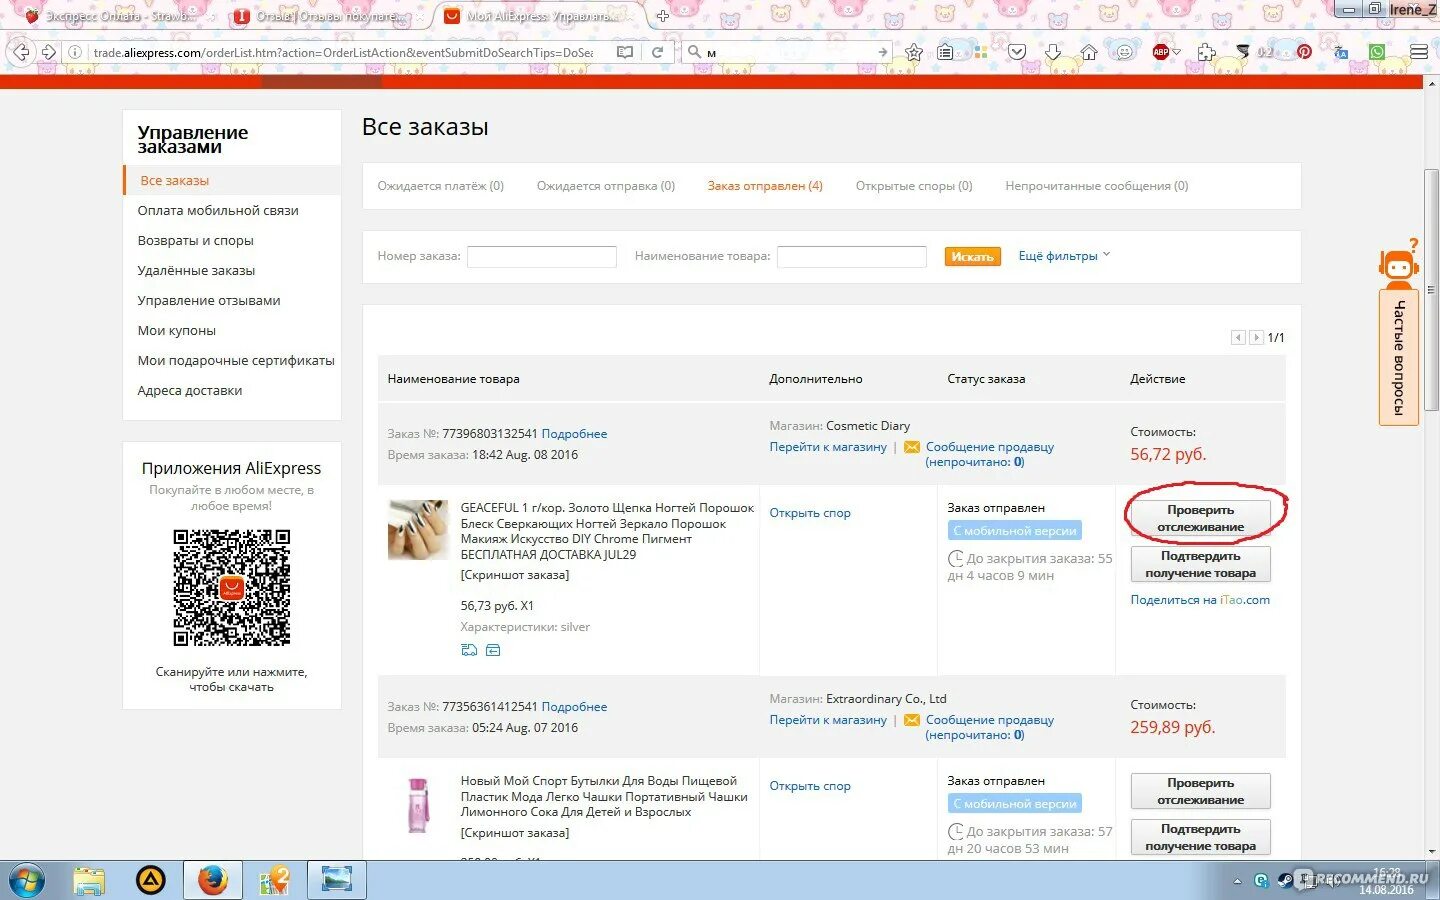This screenshot has height=900, width=1440.
Task: Switch to Firefox in the taskbar
Action: (x=213, y=881)
